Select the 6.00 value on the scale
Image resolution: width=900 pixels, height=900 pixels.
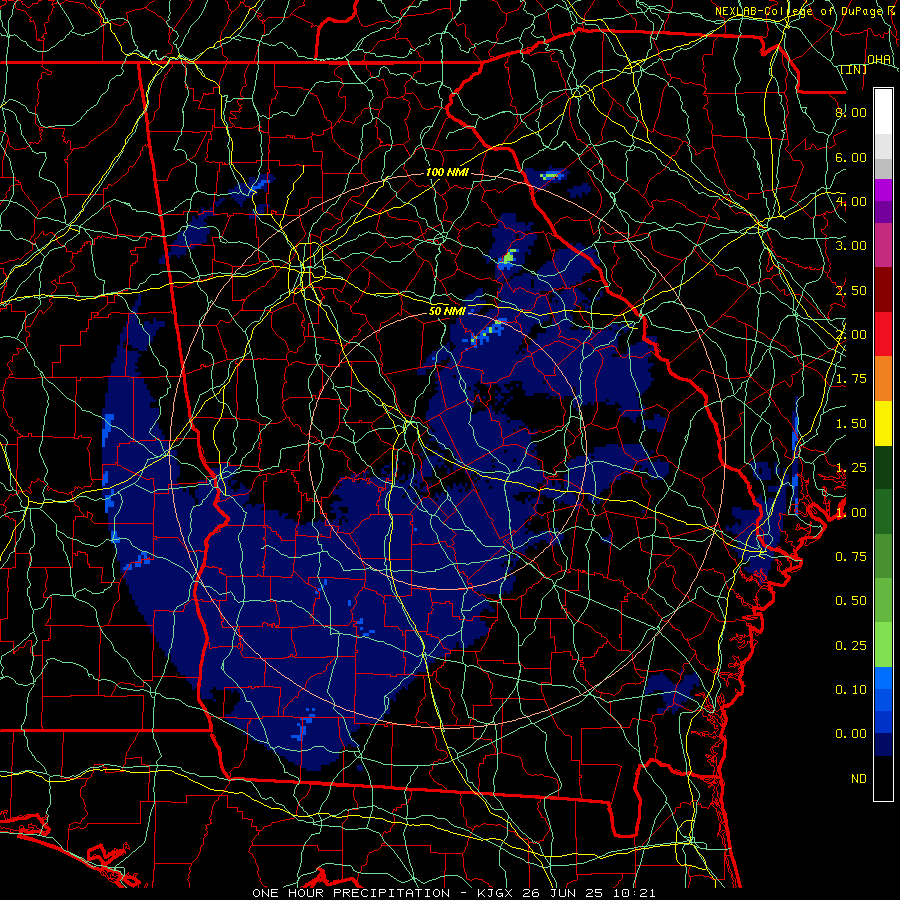point(851,157)
